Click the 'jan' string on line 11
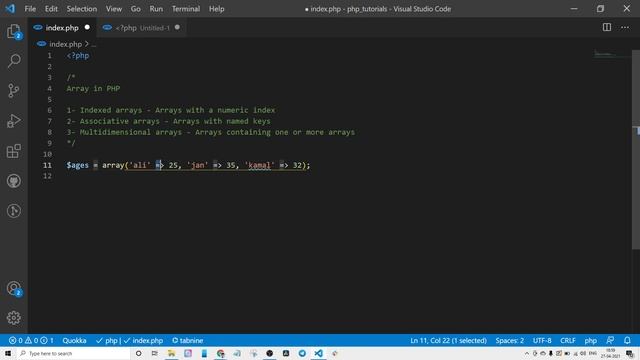The image size is (640, 360). pos(198,165)
